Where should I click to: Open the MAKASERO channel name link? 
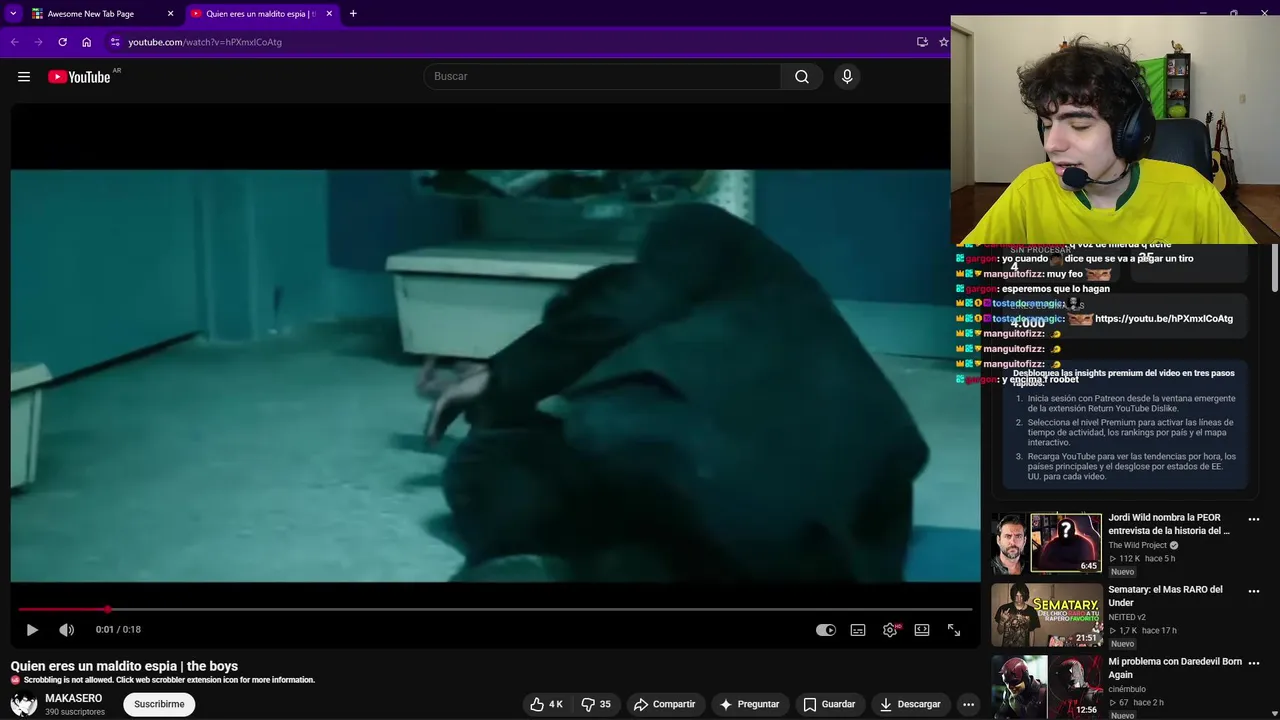coord(73,698)
